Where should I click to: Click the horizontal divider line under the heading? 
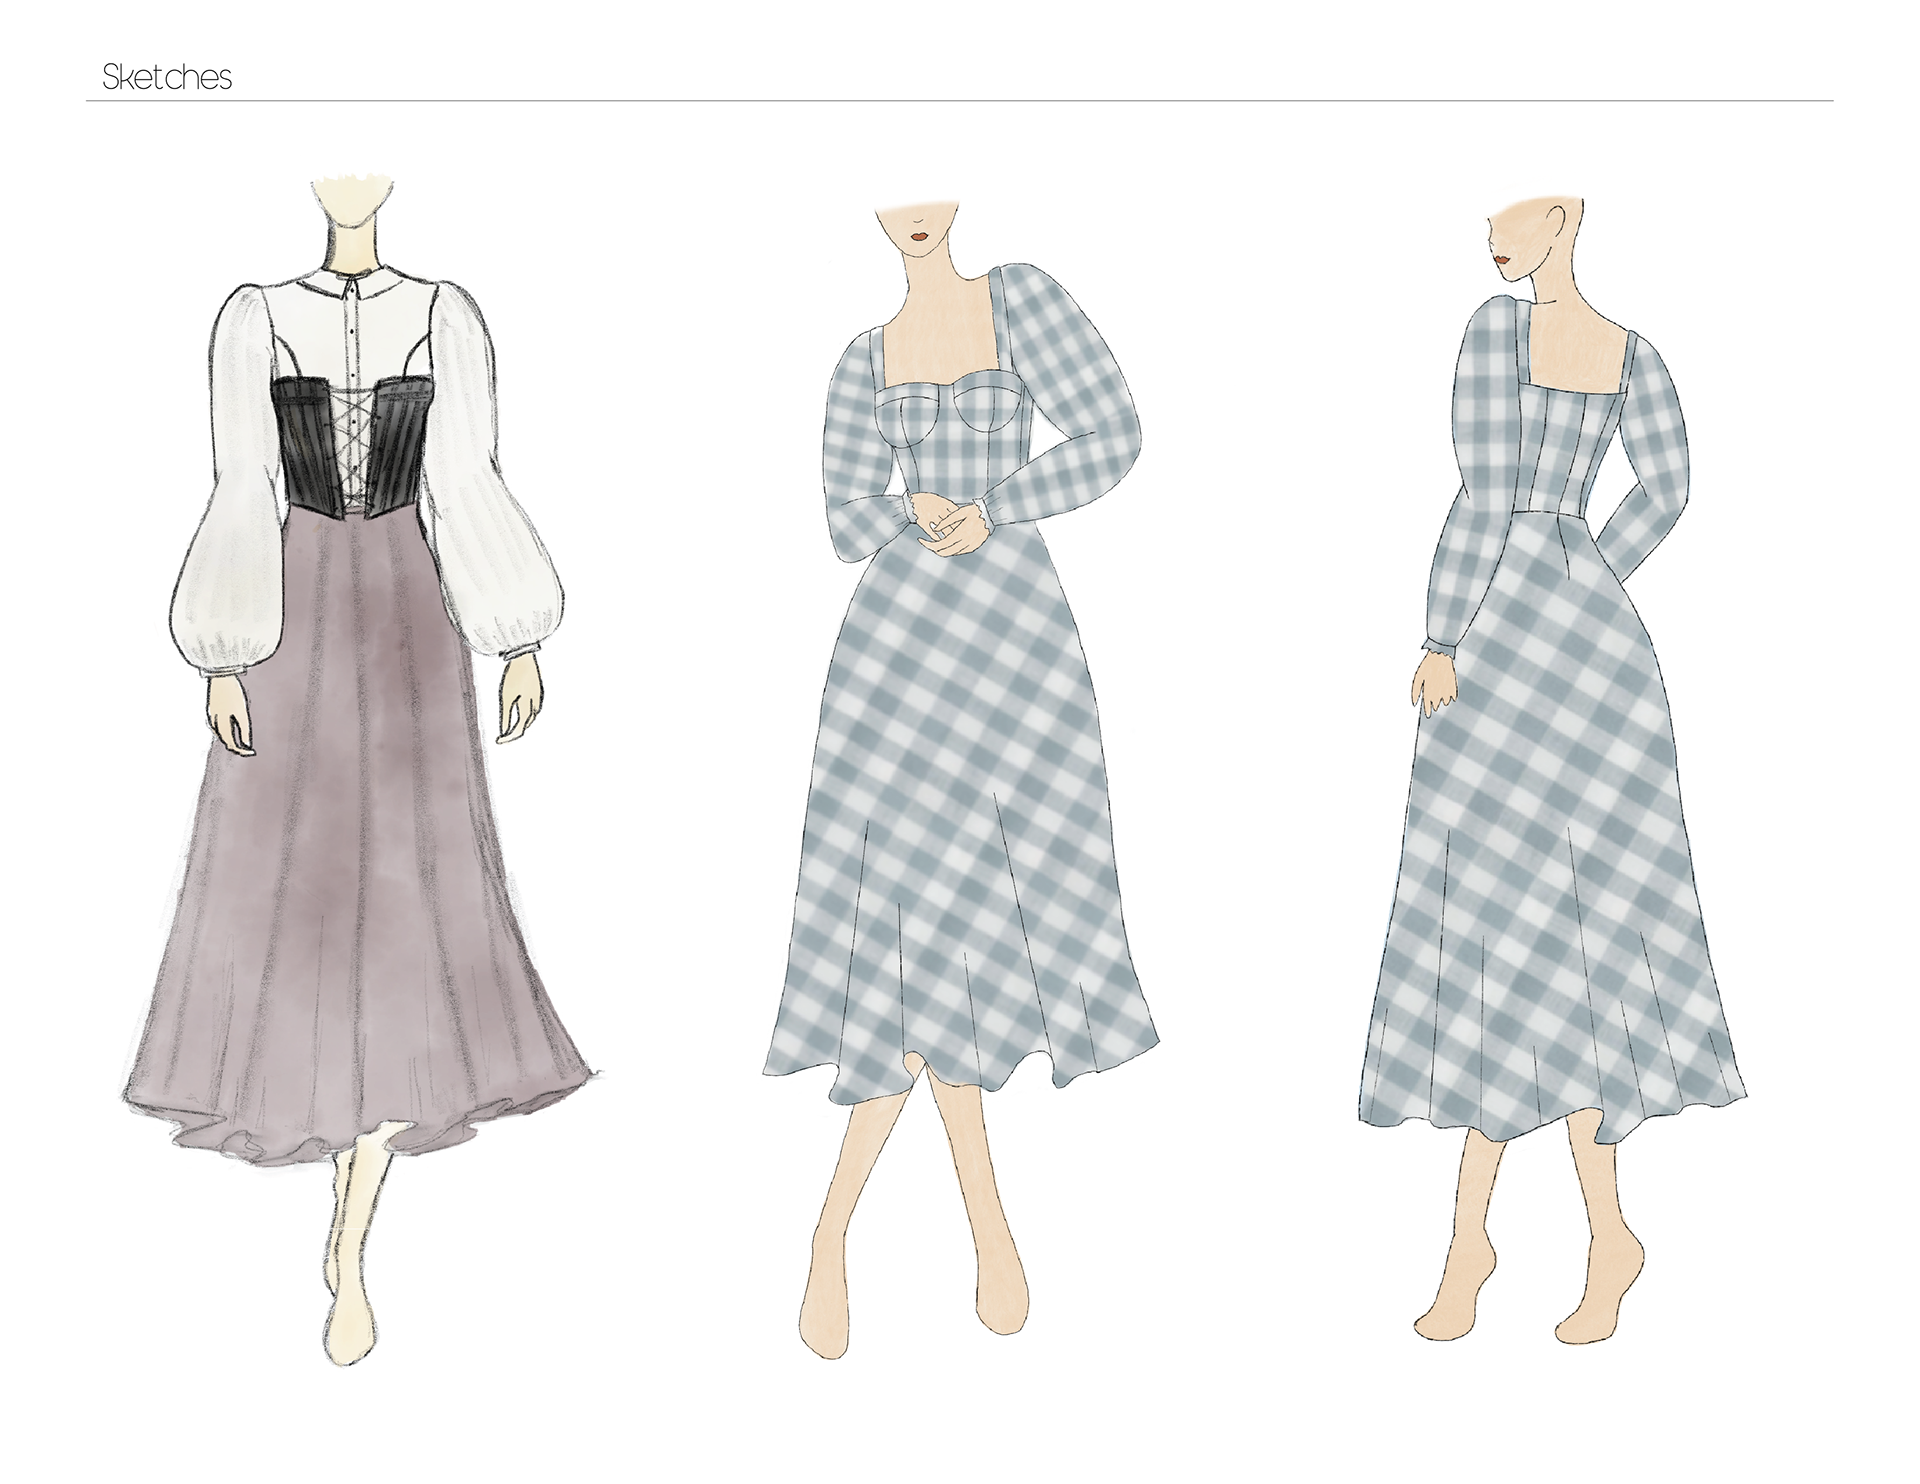[960, 101]
